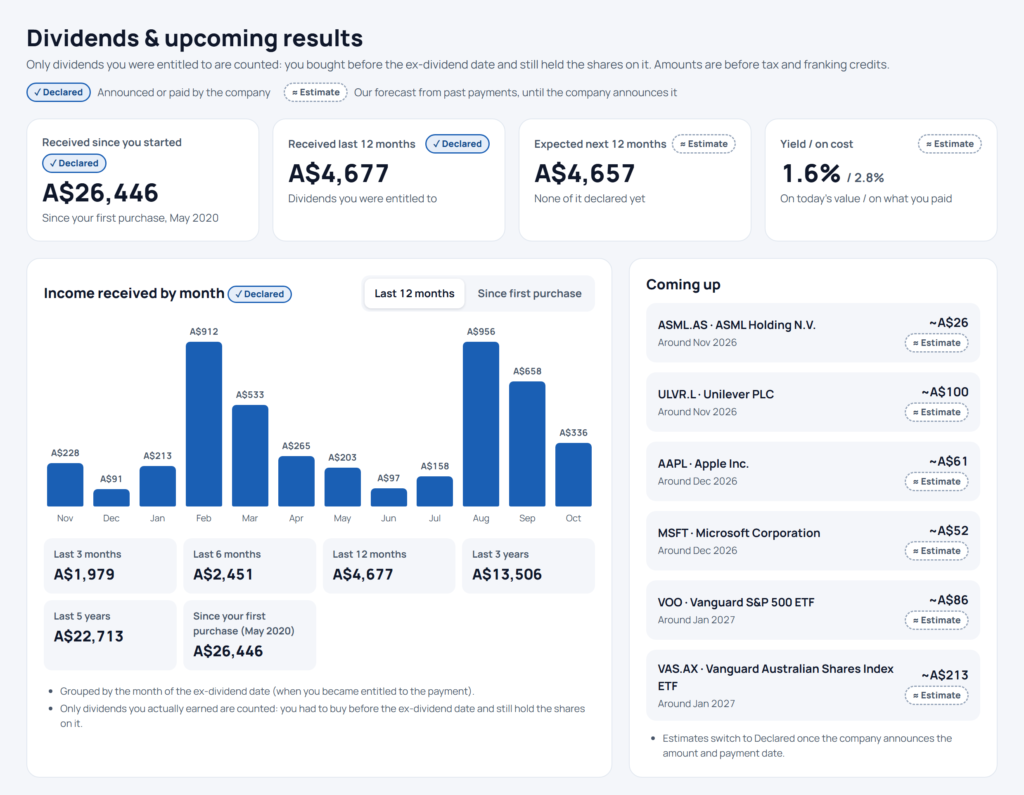Click the Estimate badge in Yield / on cost card
This screenshot has height=795, width=1024.
tap(950, 144)
